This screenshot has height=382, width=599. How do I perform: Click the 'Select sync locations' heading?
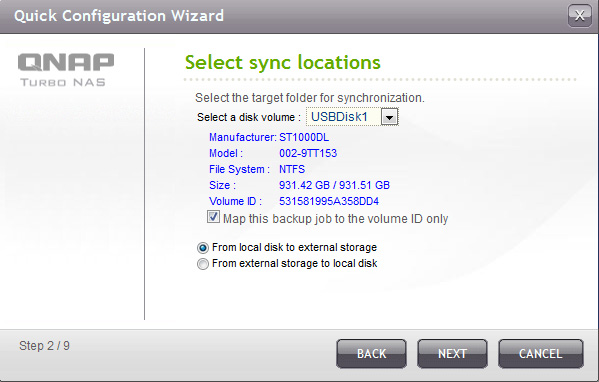click(x=283, y=63)
